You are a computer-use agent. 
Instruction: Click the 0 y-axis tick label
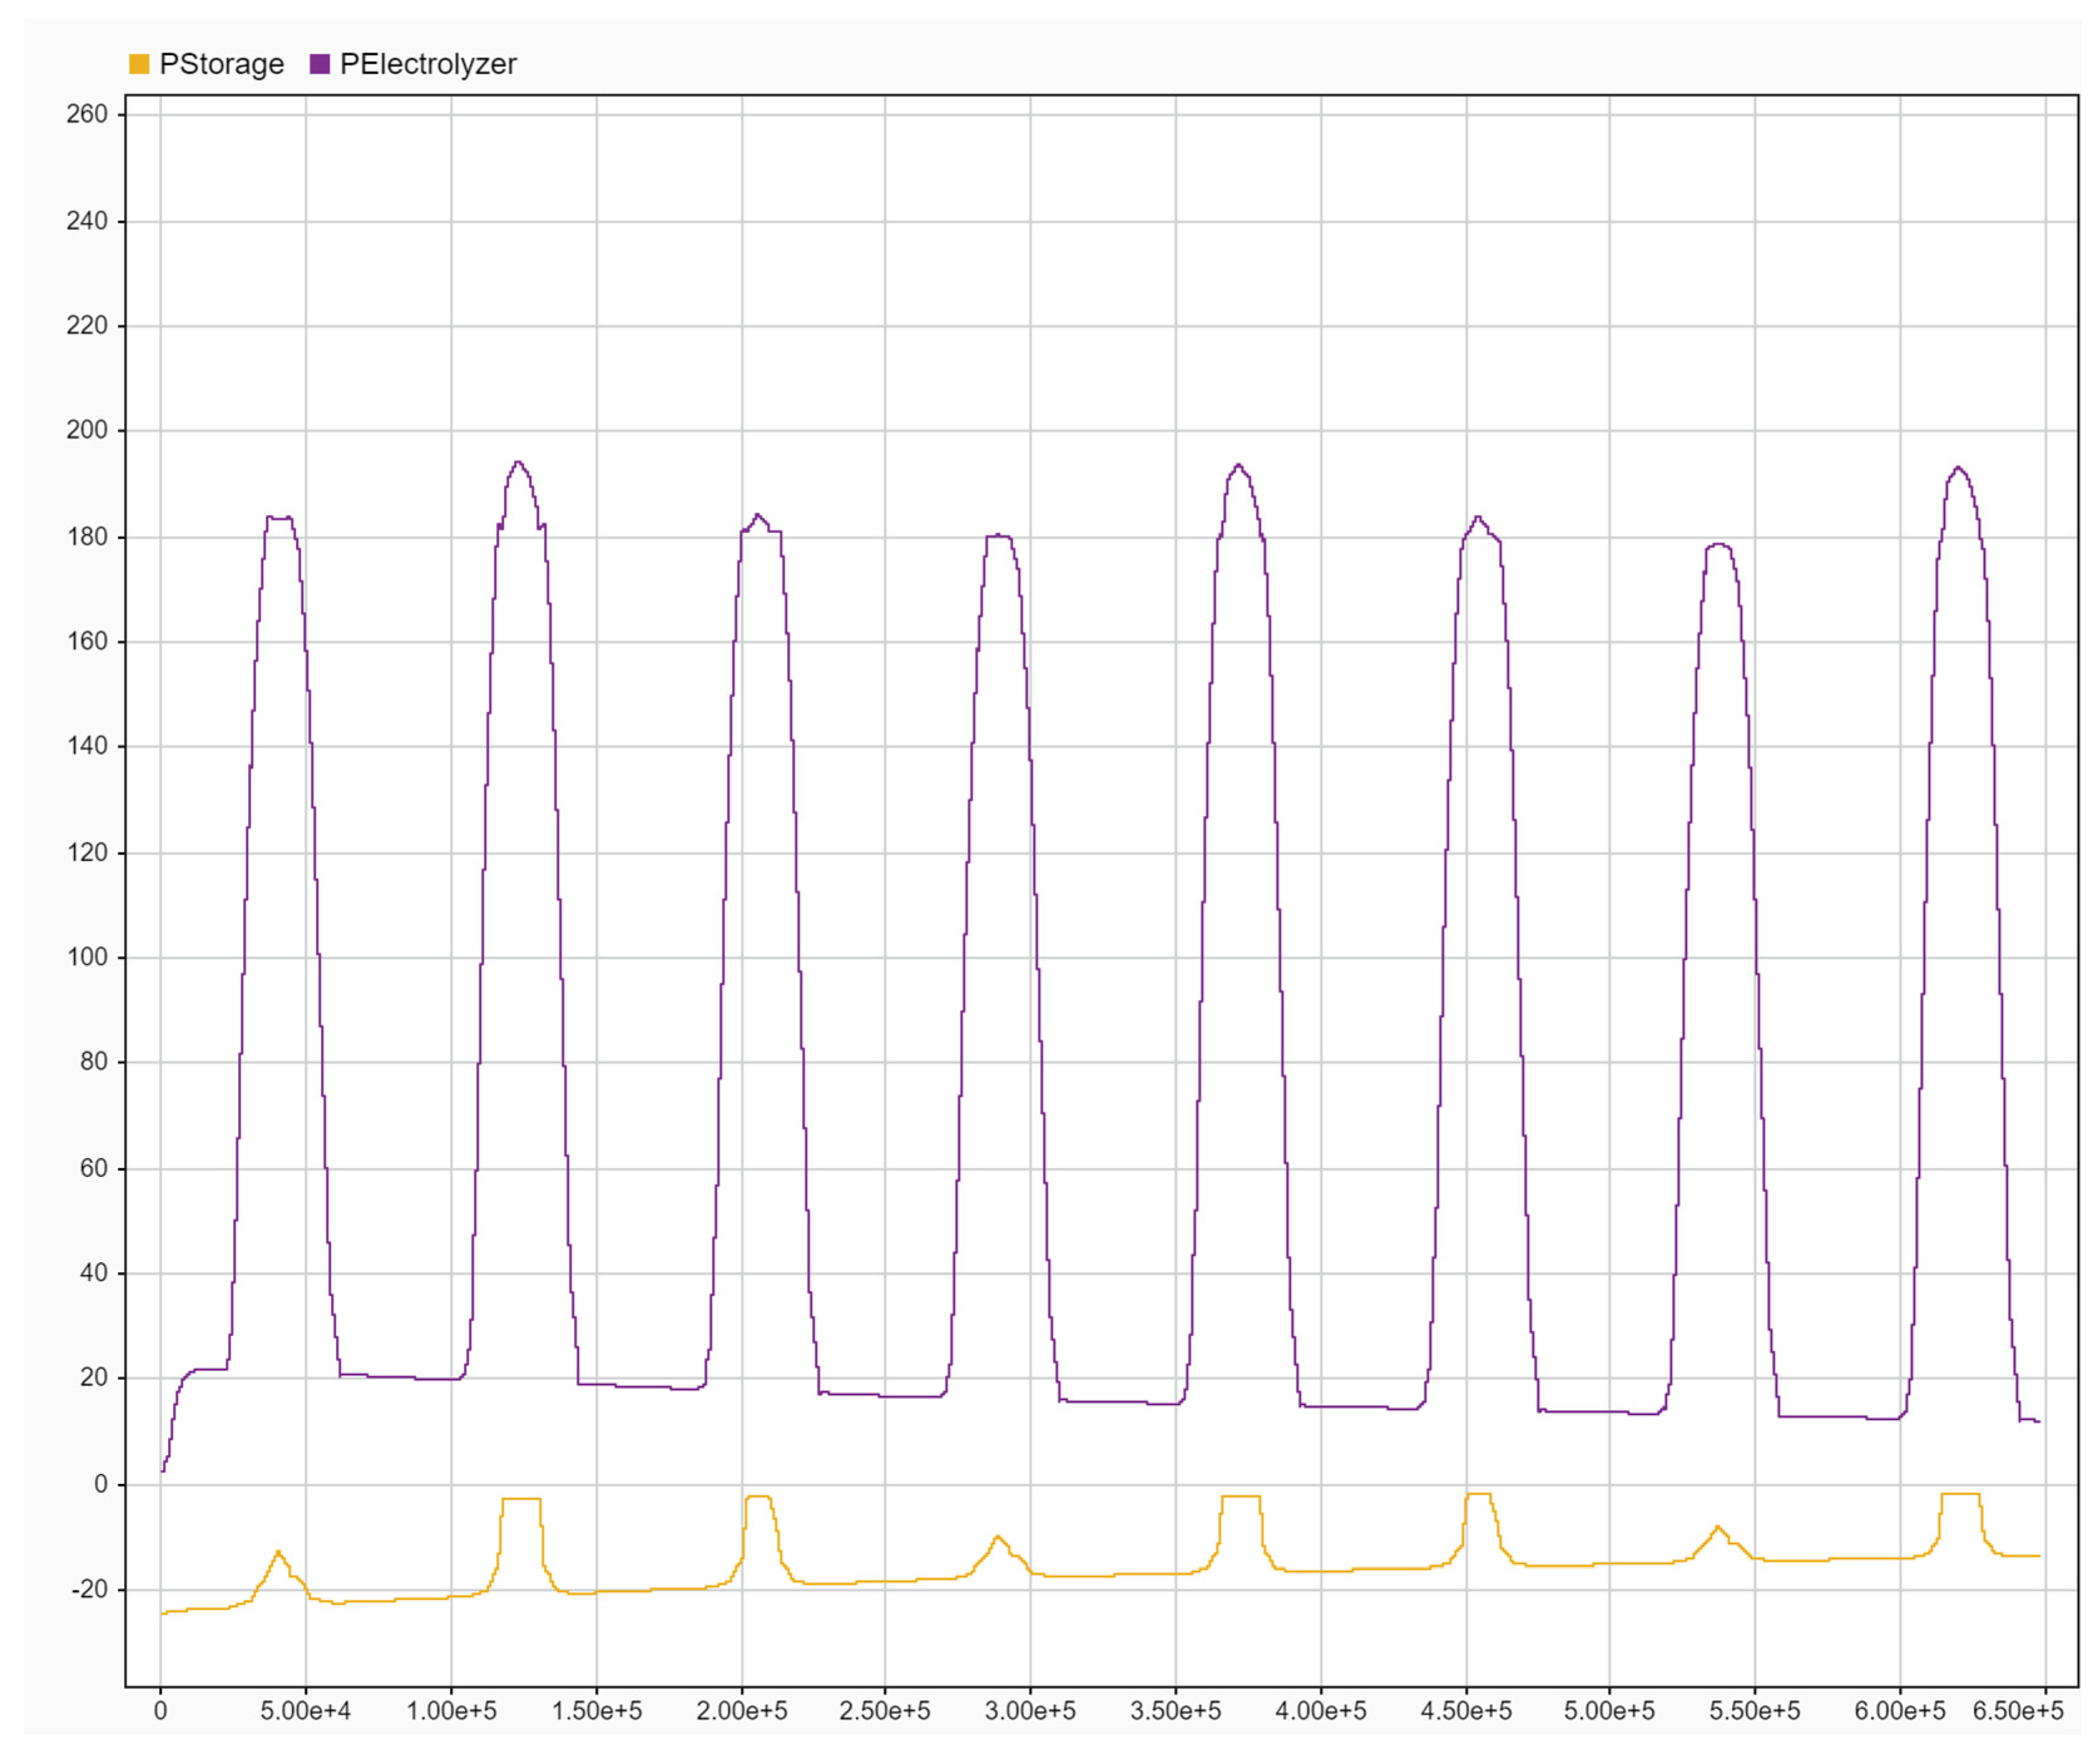coord(100,1484)
